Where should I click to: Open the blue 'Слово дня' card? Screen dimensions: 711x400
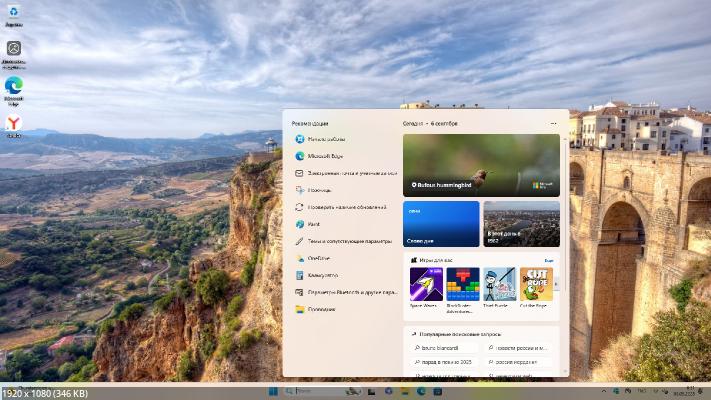[x=441, y=224]
